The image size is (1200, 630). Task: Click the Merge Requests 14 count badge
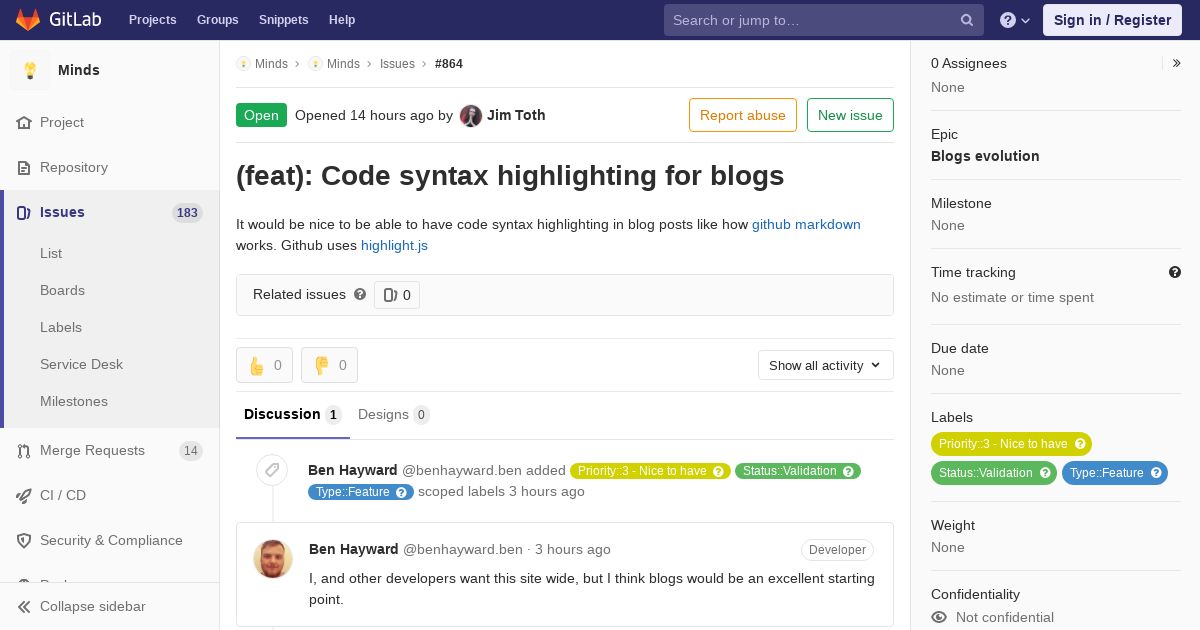coord(191,451)
